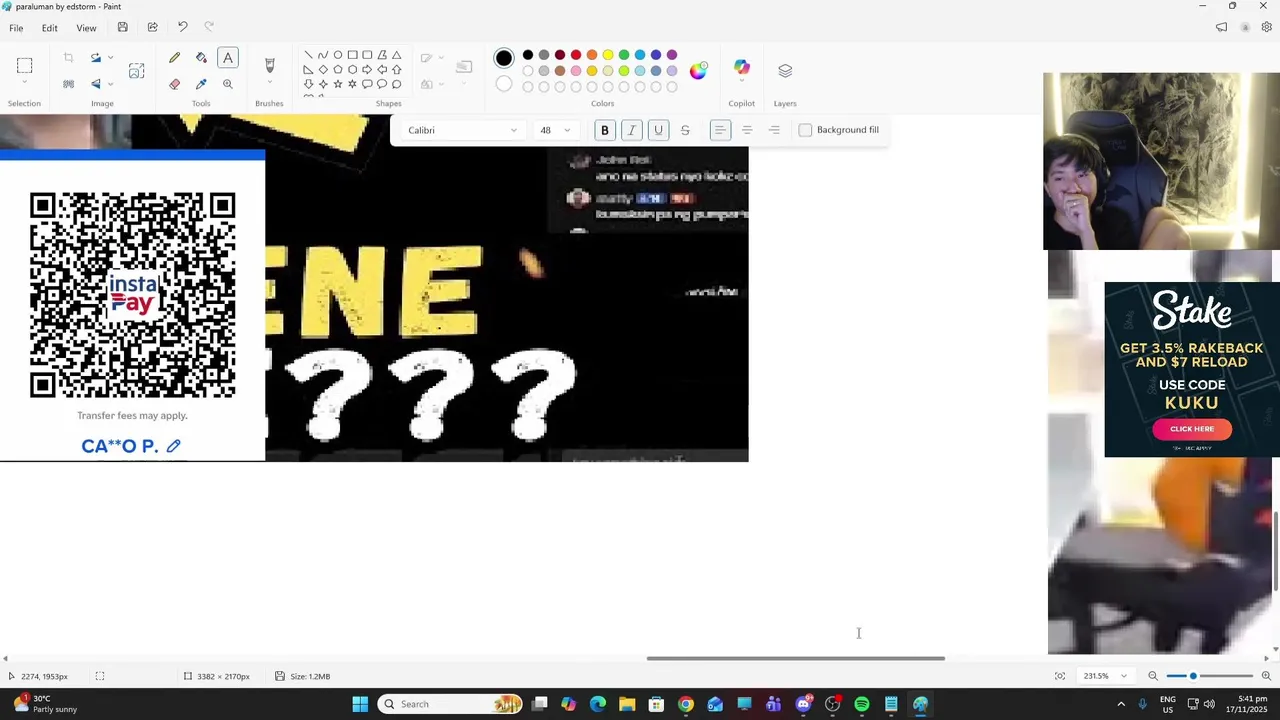Open the font size 48 dropdown
Screen dimensions: 1280x720
[x=555, y=130]
